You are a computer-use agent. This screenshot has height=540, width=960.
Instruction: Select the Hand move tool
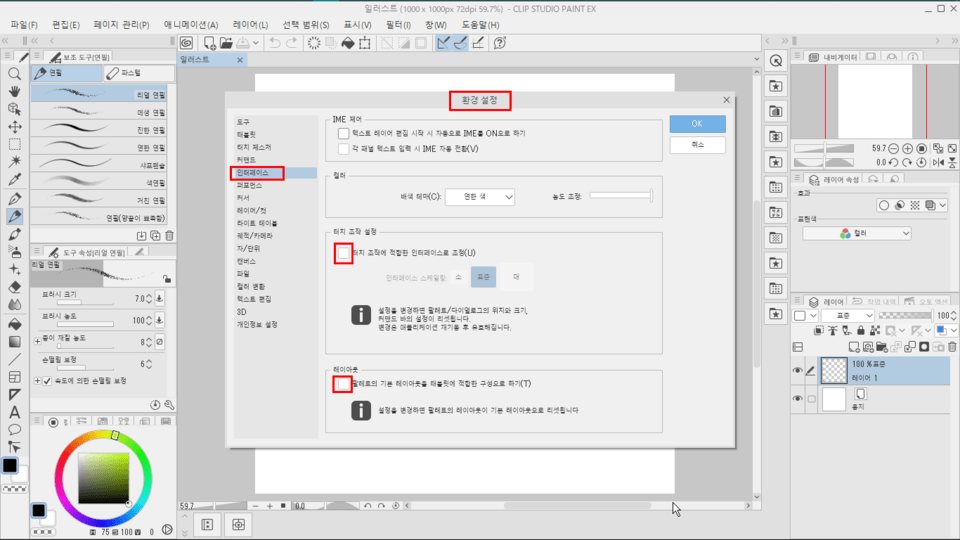[x=15, y=91]
